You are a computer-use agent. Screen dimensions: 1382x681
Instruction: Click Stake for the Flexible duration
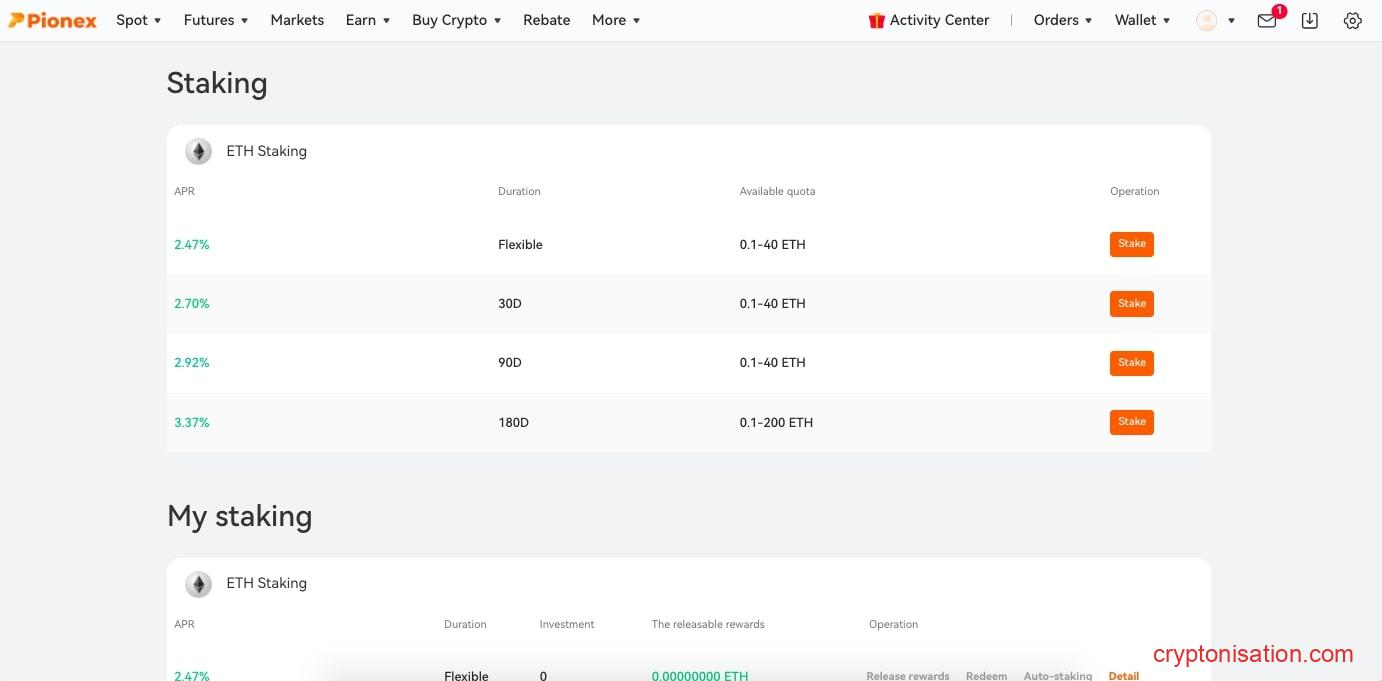tap(1131, 243)
